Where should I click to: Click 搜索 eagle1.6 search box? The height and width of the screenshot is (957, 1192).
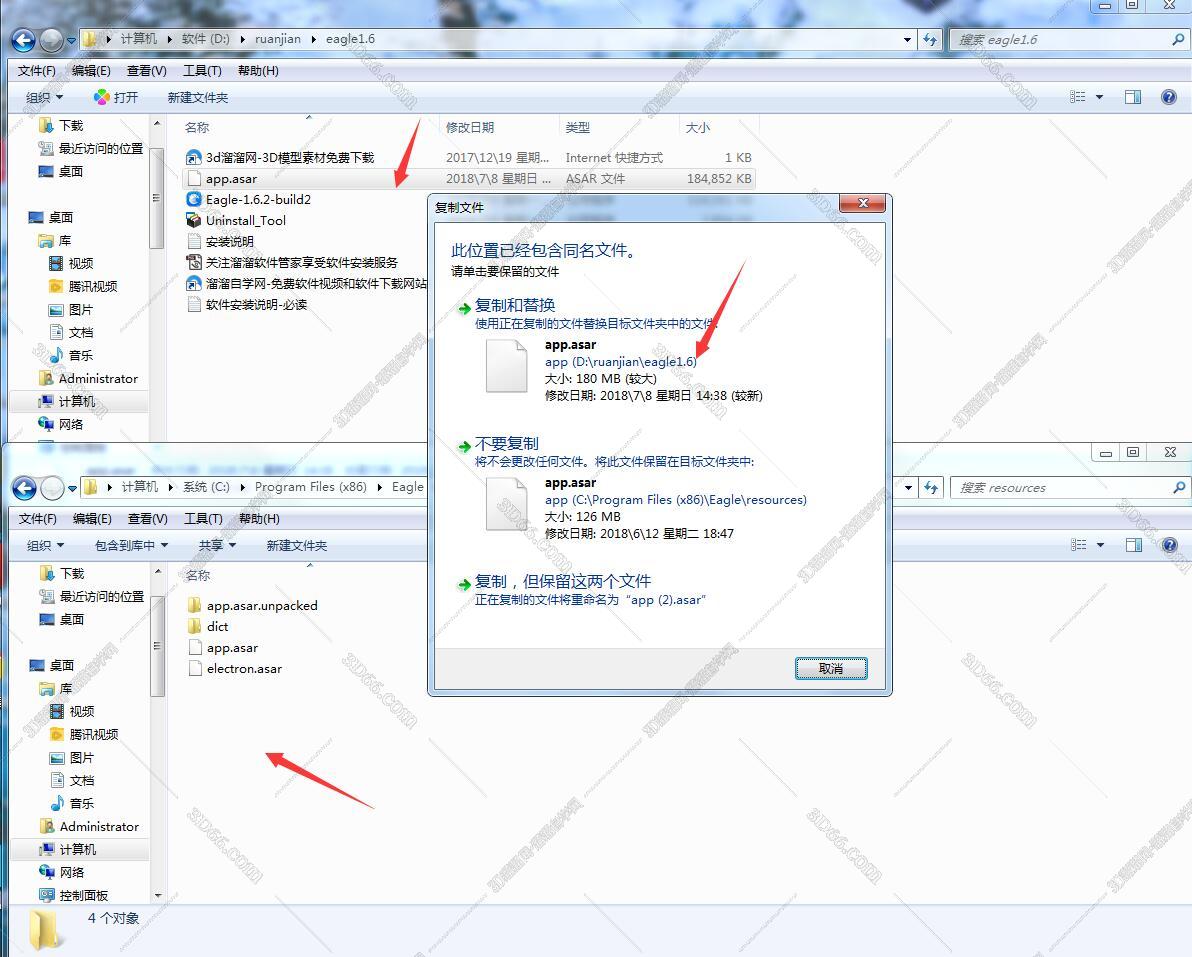1069,40
